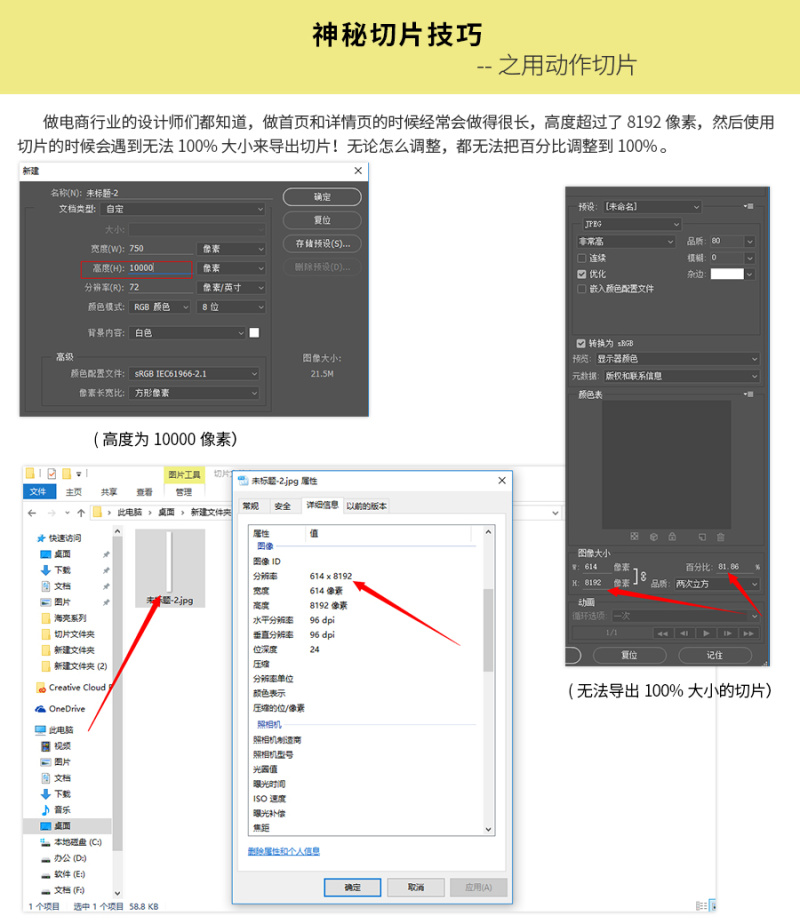This screenshot has width=800, height=924.
Task: Disable the 转换为 sRGB checkbox
Action: tap(582, 342)
